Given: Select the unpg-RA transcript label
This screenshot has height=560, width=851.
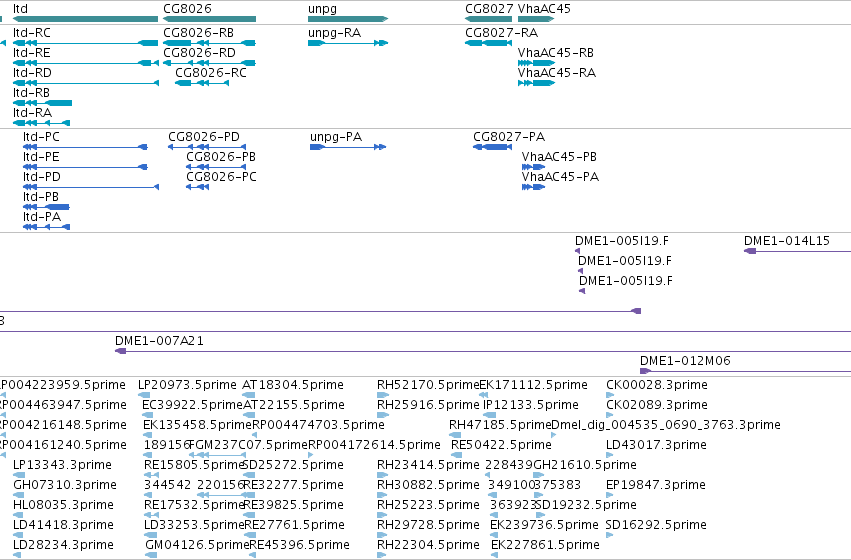Looking at the screenshot, I should 334,33.
